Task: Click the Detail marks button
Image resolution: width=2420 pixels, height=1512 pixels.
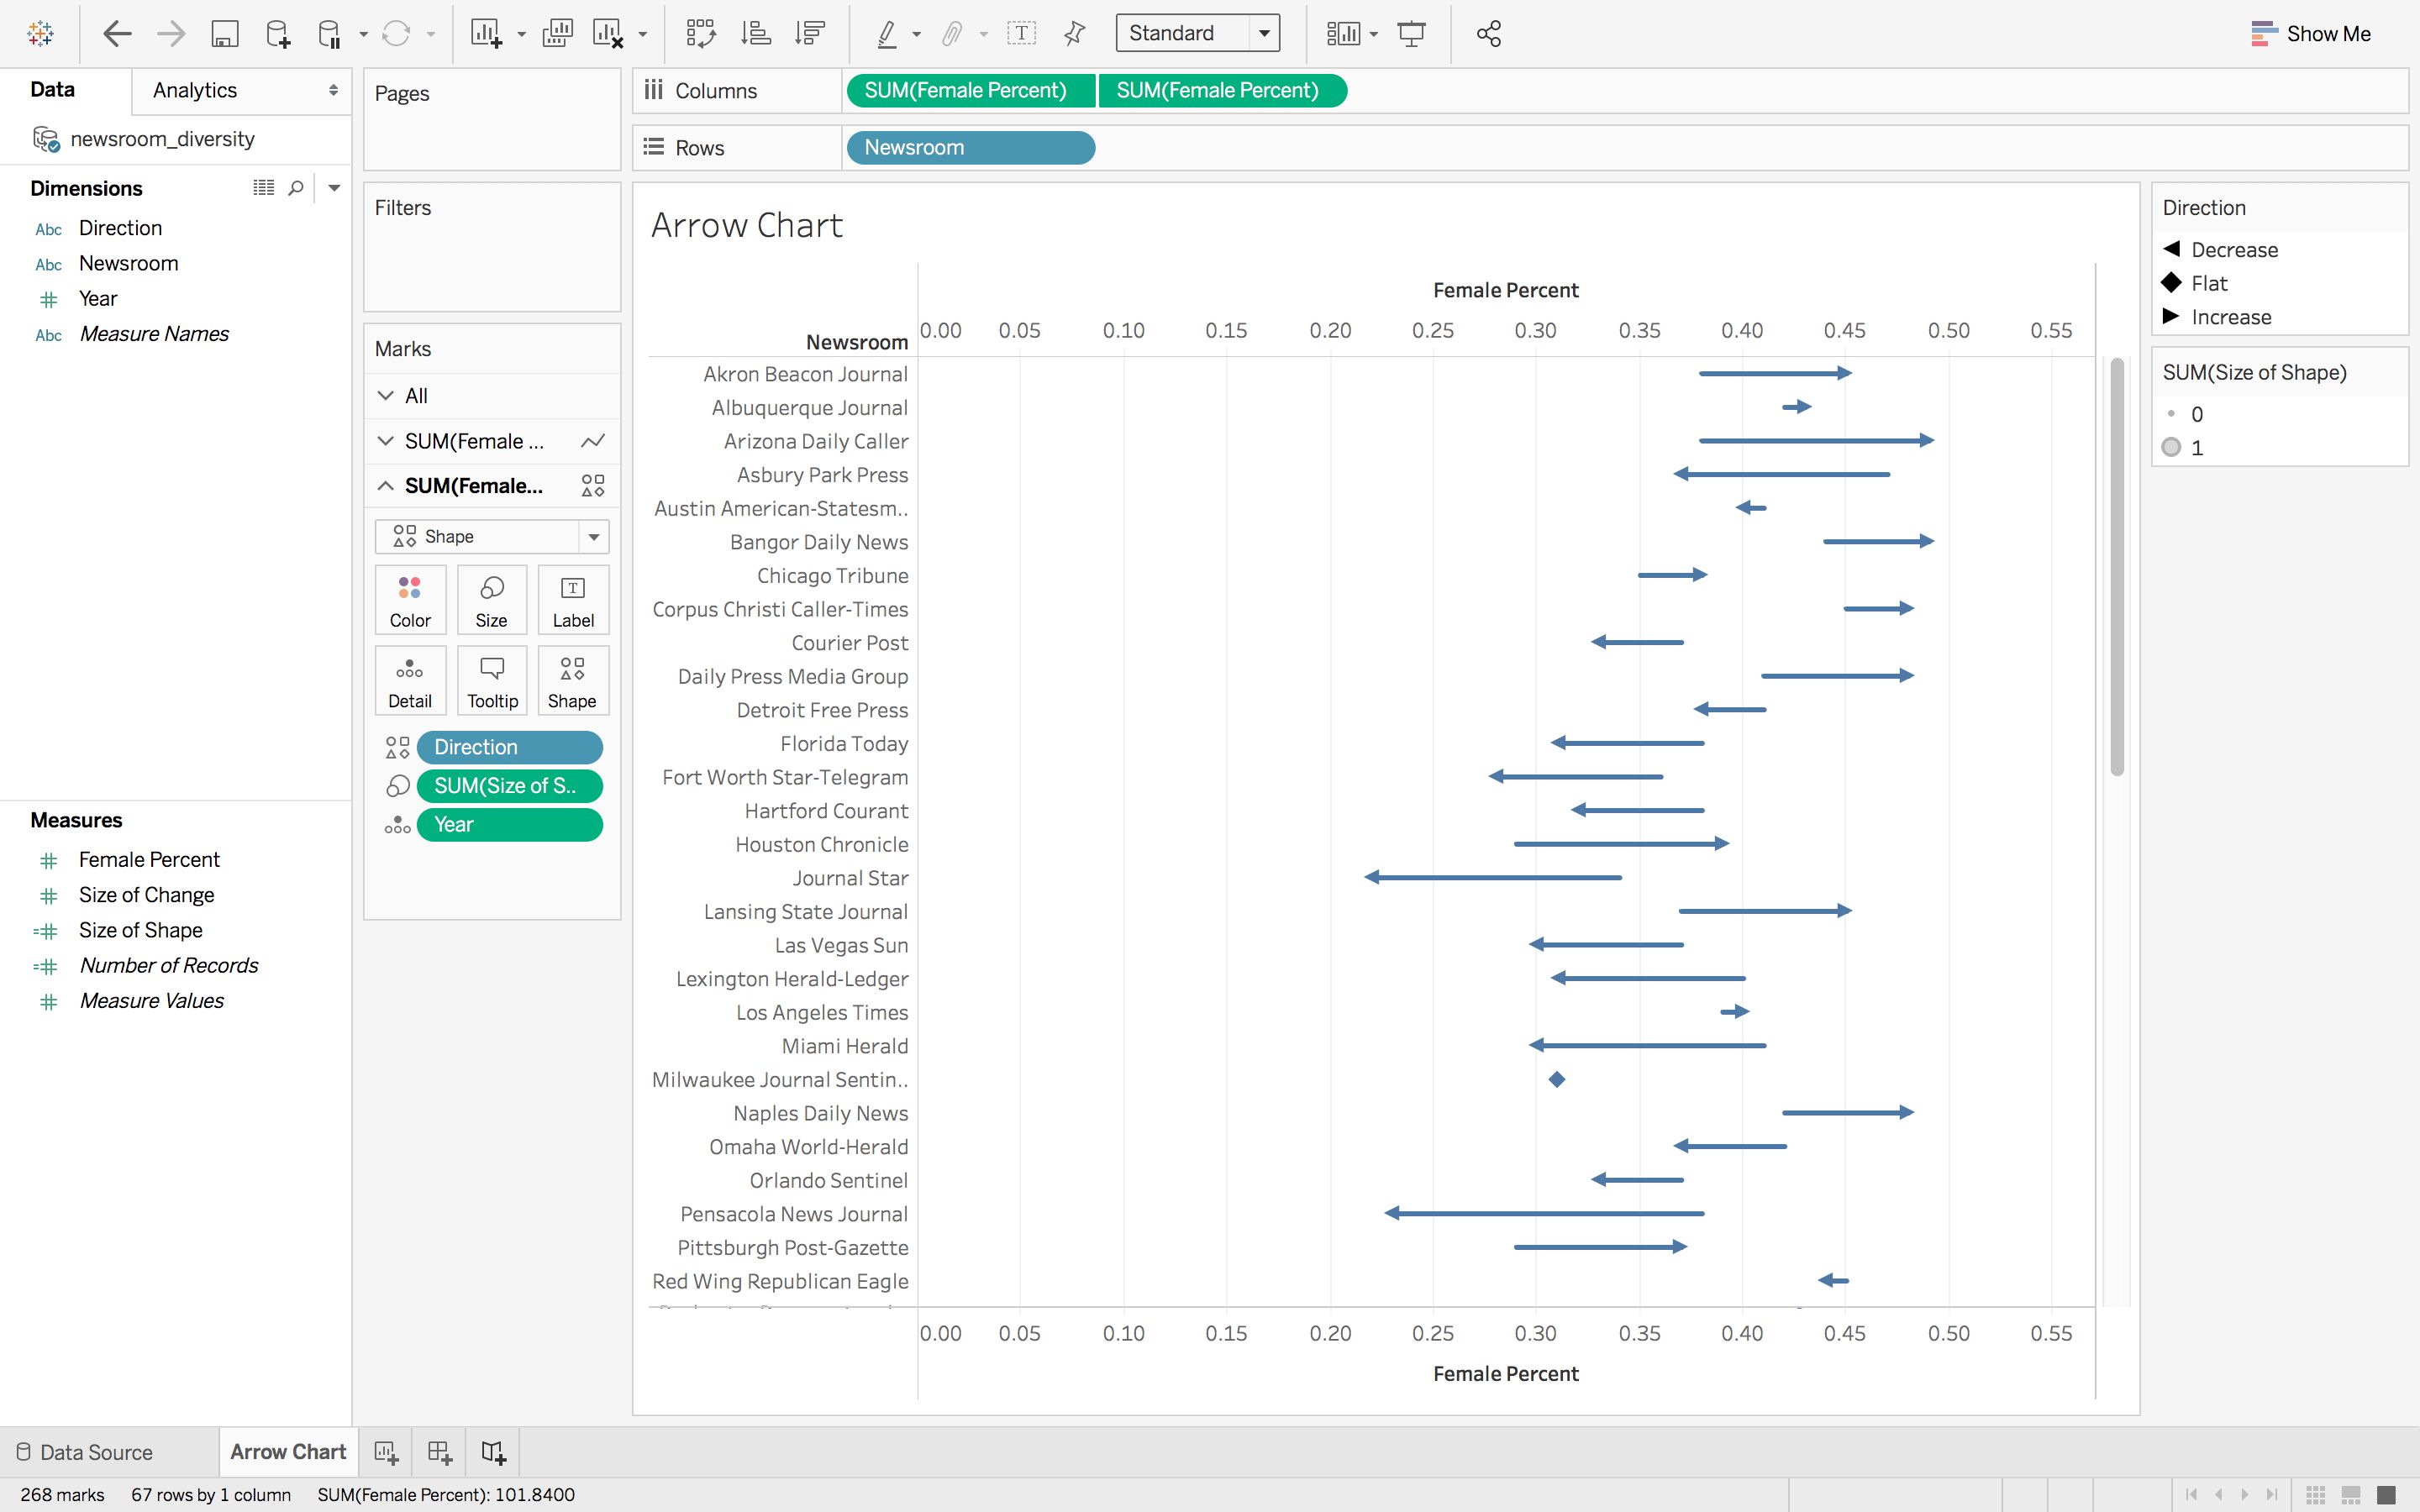Action: click(x=410, y=681)
